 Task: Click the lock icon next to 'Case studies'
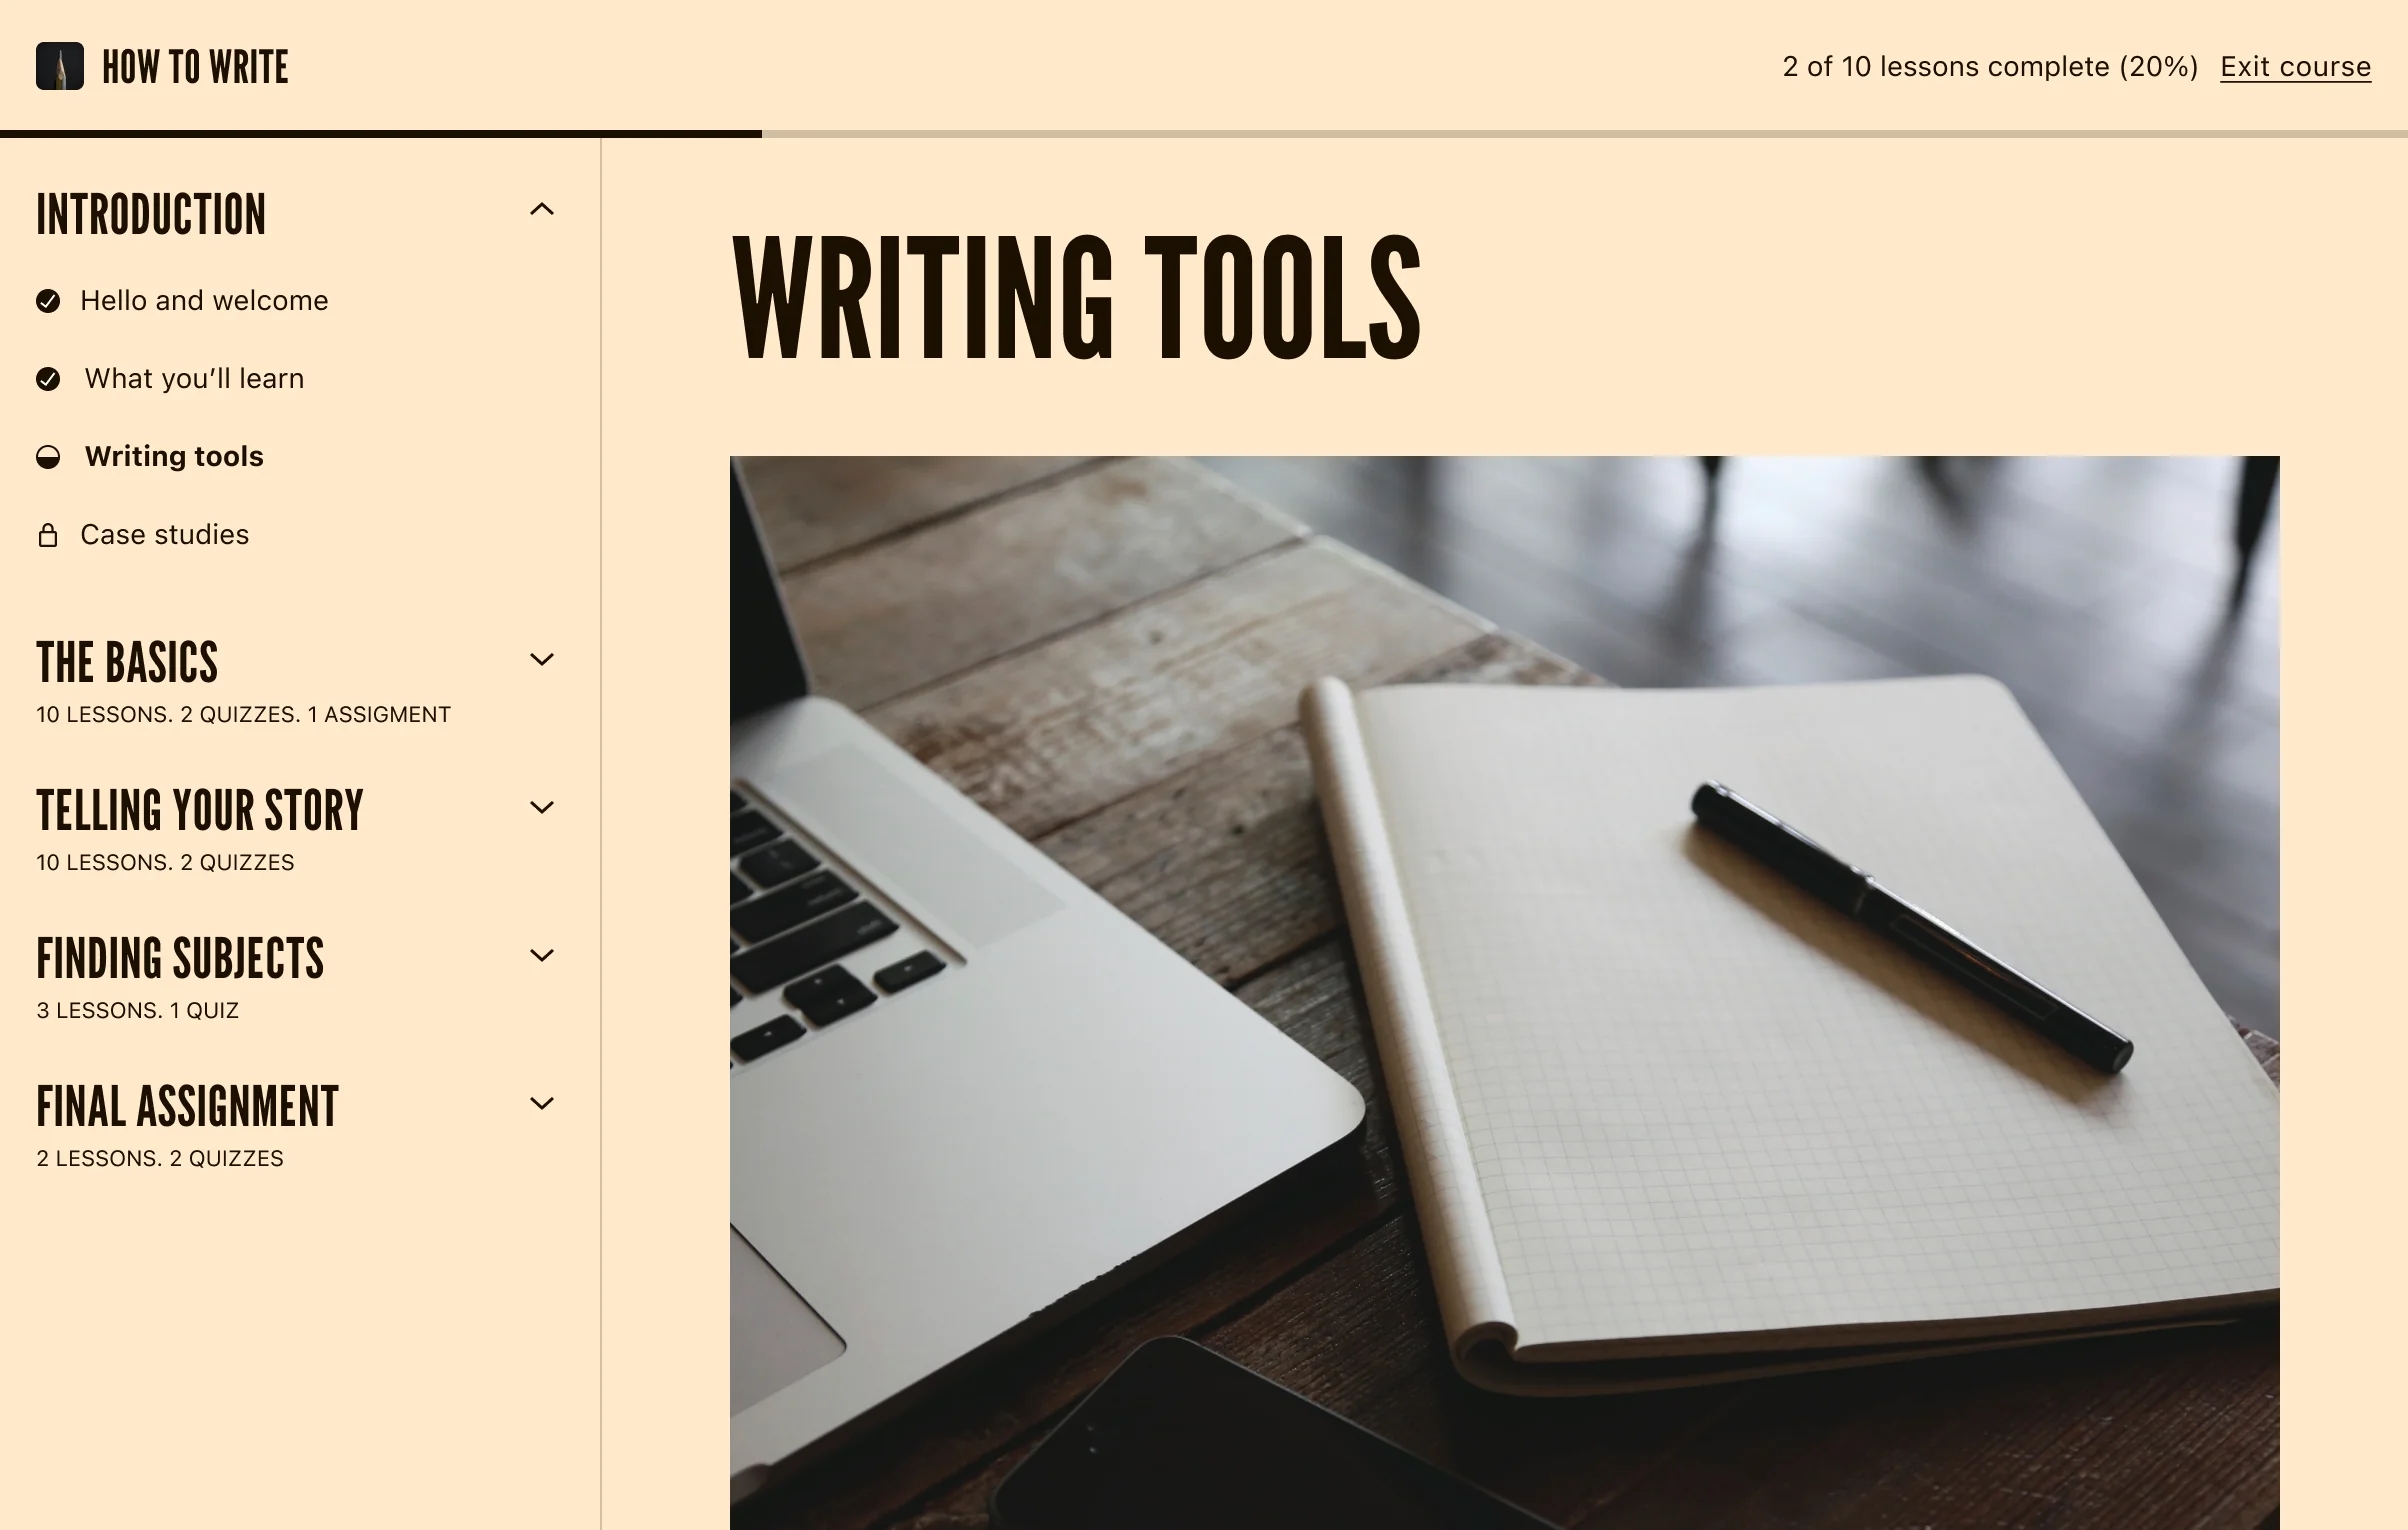coord(51,533)
